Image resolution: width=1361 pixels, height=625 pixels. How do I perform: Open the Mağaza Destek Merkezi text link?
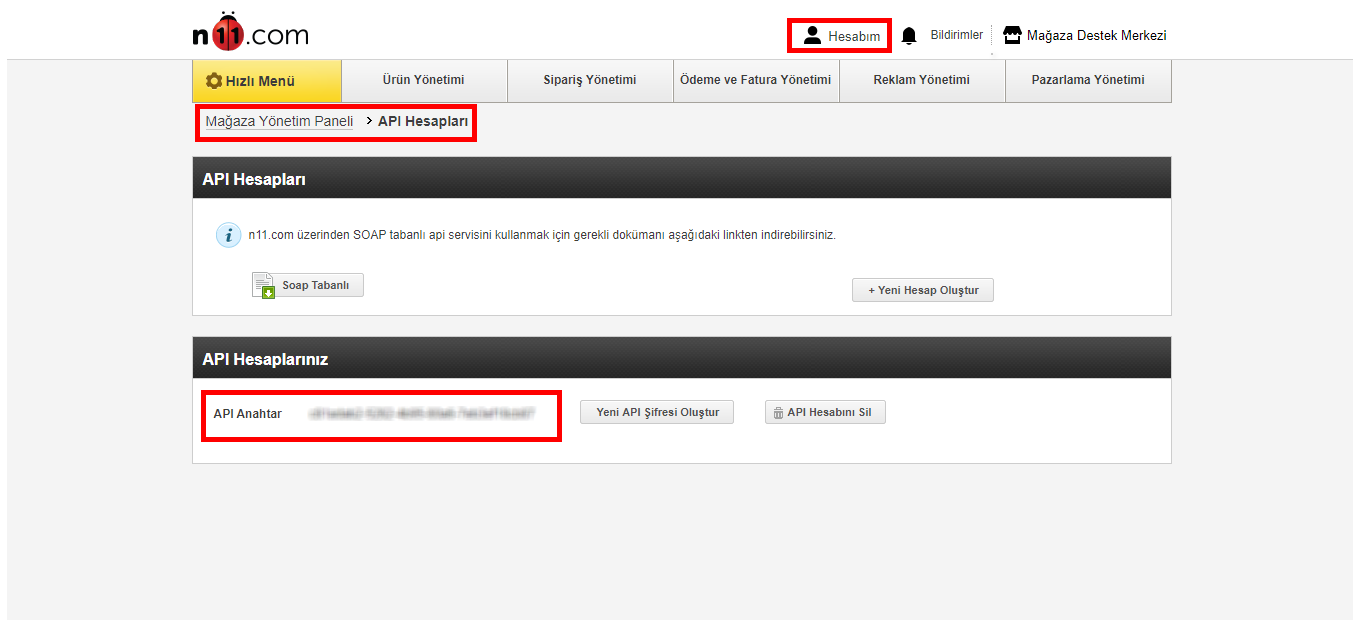pos(1096,36)
